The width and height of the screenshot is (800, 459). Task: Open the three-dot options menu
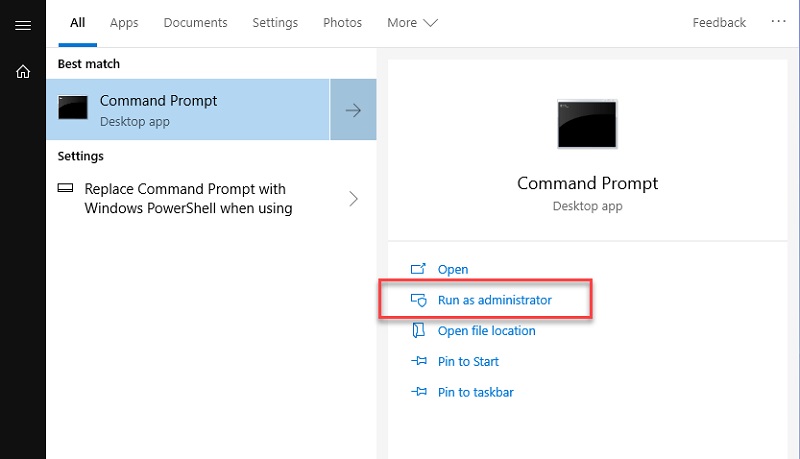(x=778, y=21)
